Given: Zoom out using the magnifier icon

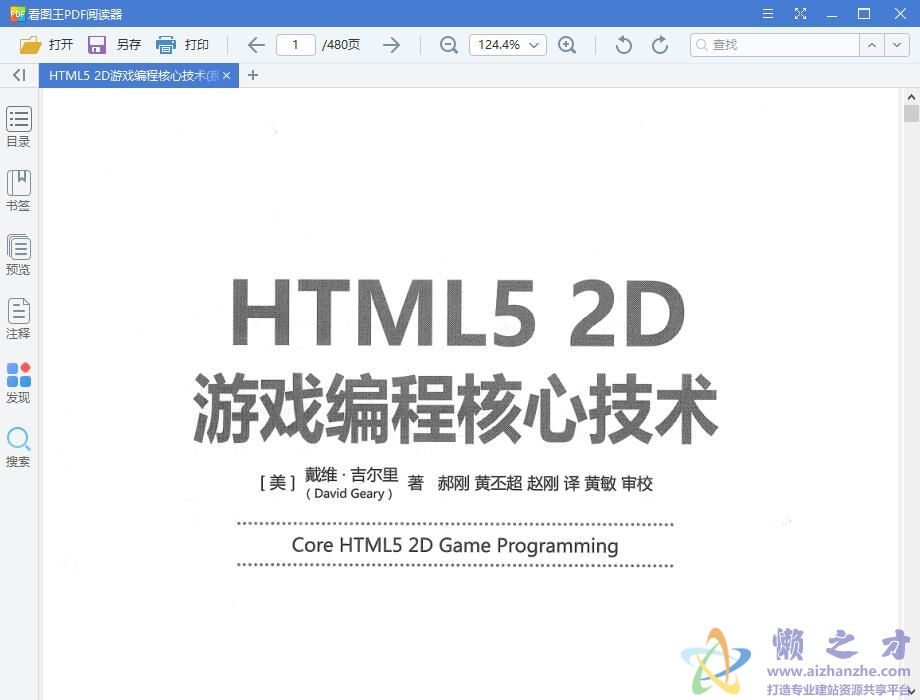Looking at the screenshot, I should pyautogui.click(x=448, y=45).
